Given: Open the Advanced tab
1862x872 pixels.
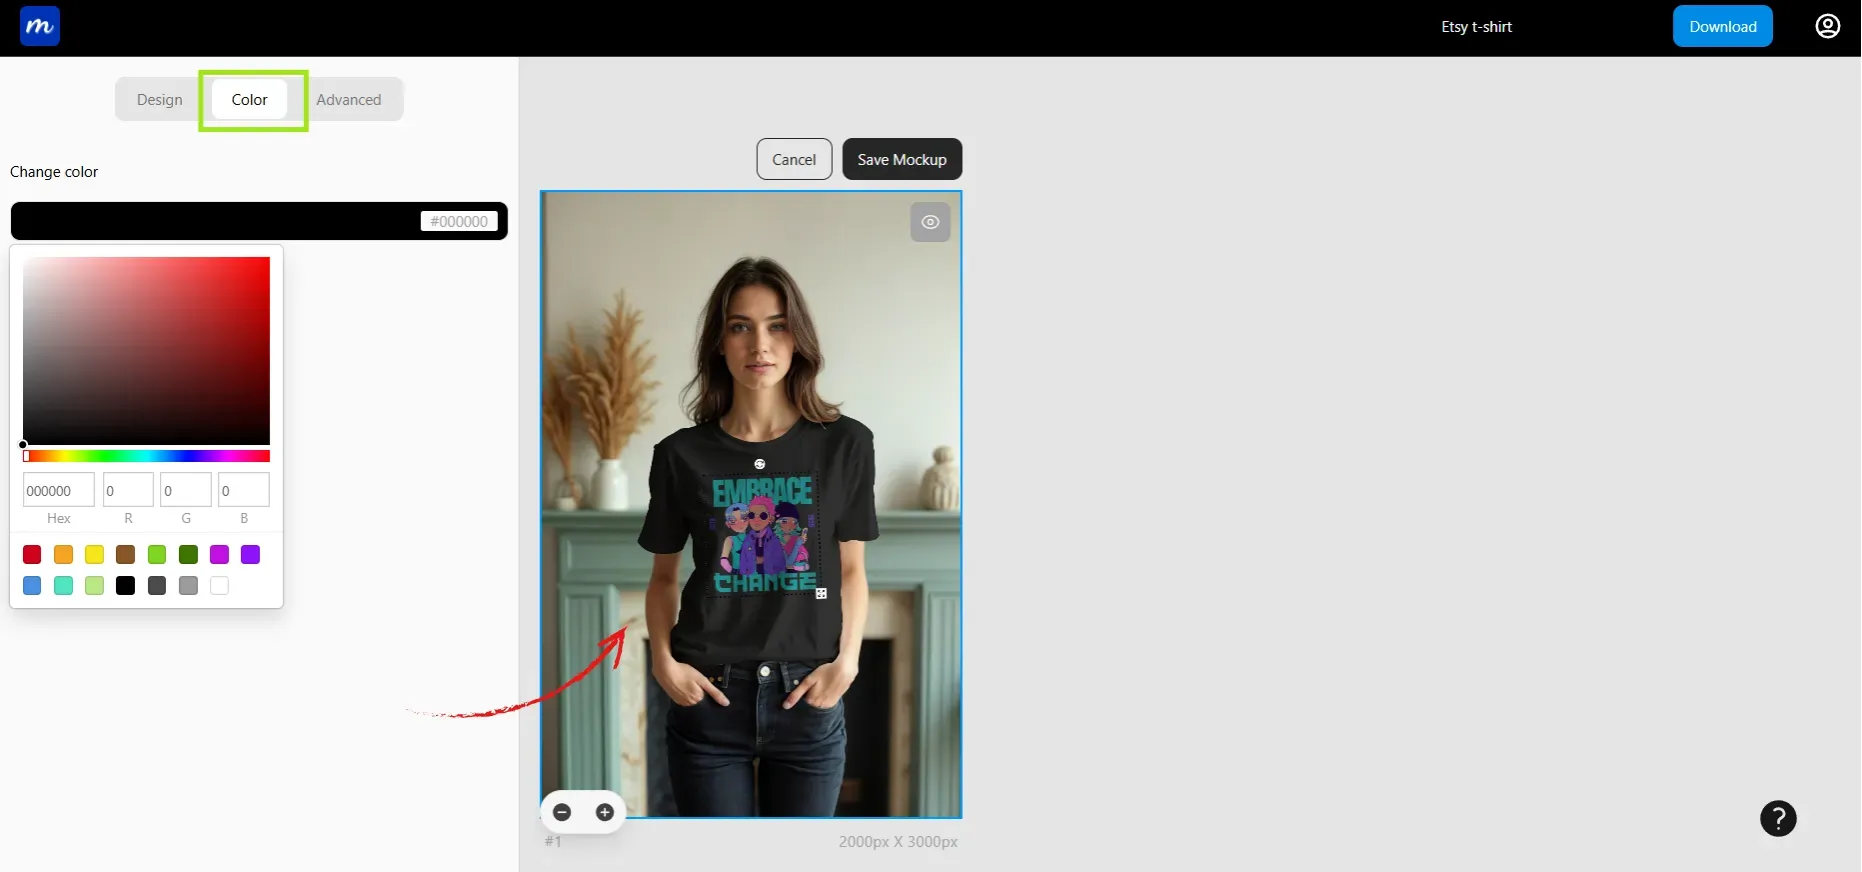Looking at the screenshot, I should coord(349,100).
